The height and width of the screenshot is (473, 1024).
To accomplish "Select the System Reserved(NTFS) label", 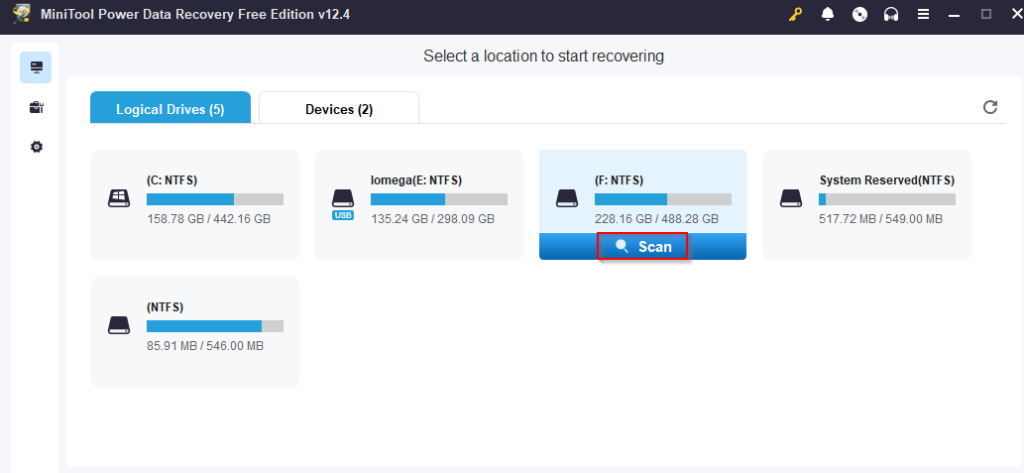I will (887, 180).
